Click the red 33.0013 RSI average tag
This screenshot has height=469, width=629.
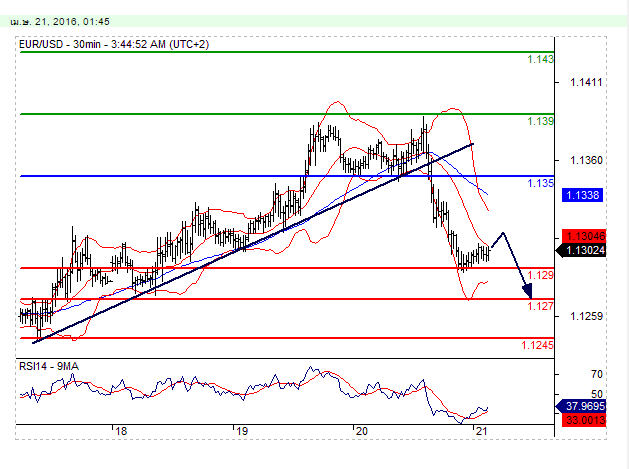584,420
